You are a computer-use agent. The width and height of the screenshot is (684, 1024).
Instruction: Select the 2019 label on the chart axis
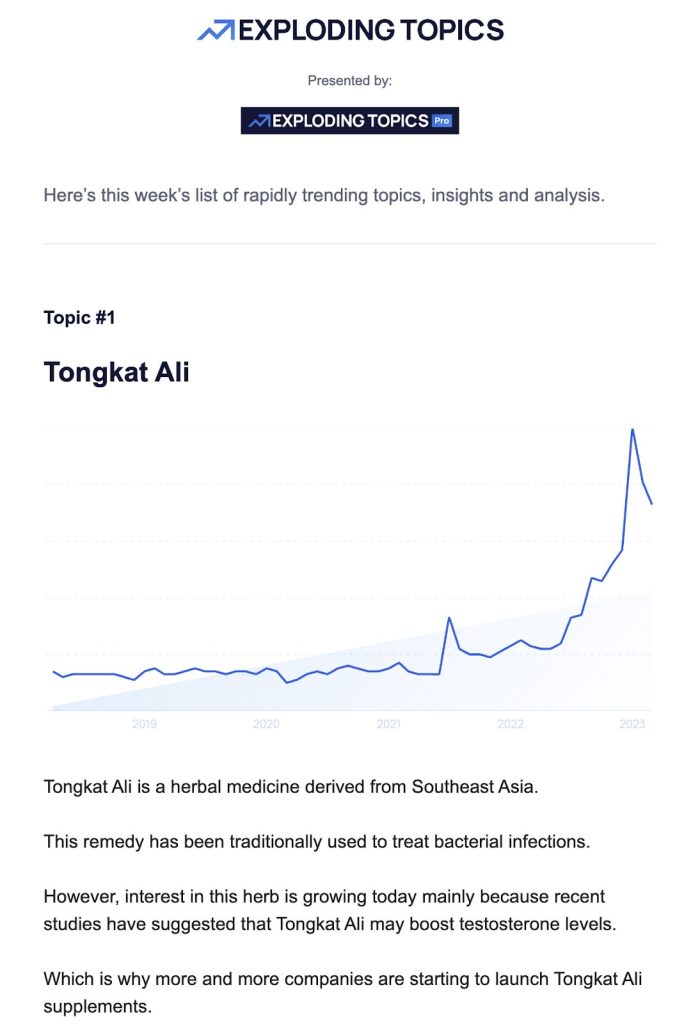click(144, 723)
